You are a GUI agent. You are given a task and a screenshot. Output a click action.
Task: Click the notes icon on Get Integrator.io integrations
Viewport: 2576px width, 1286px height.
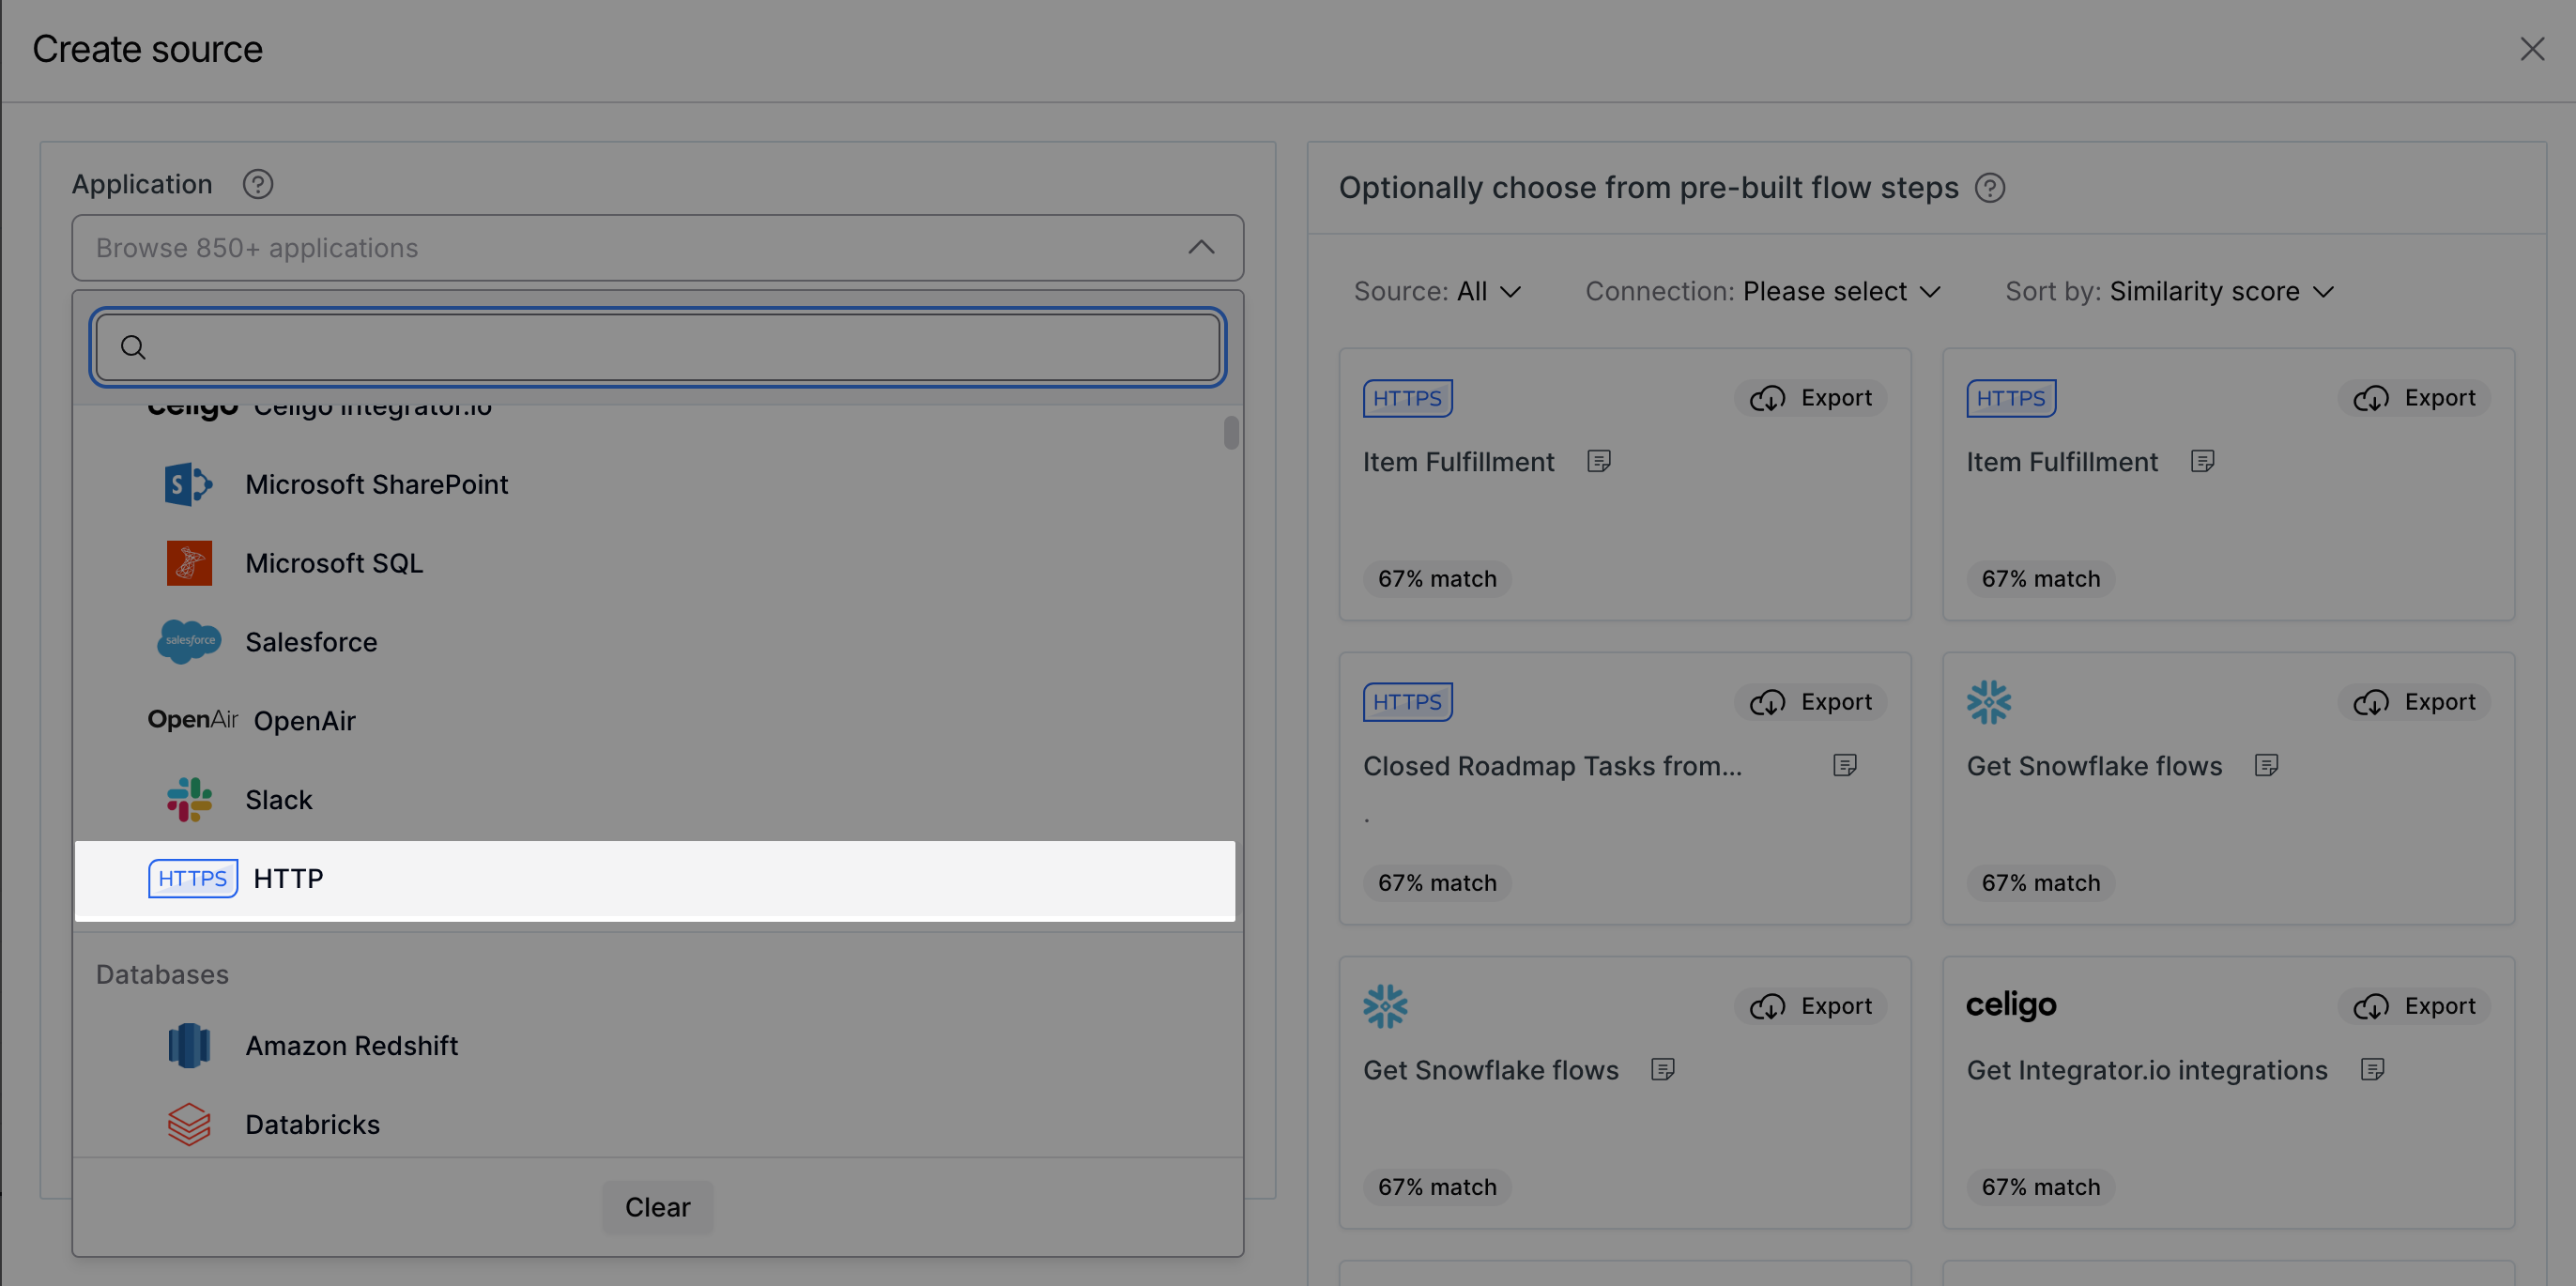pos(2375,1069)
